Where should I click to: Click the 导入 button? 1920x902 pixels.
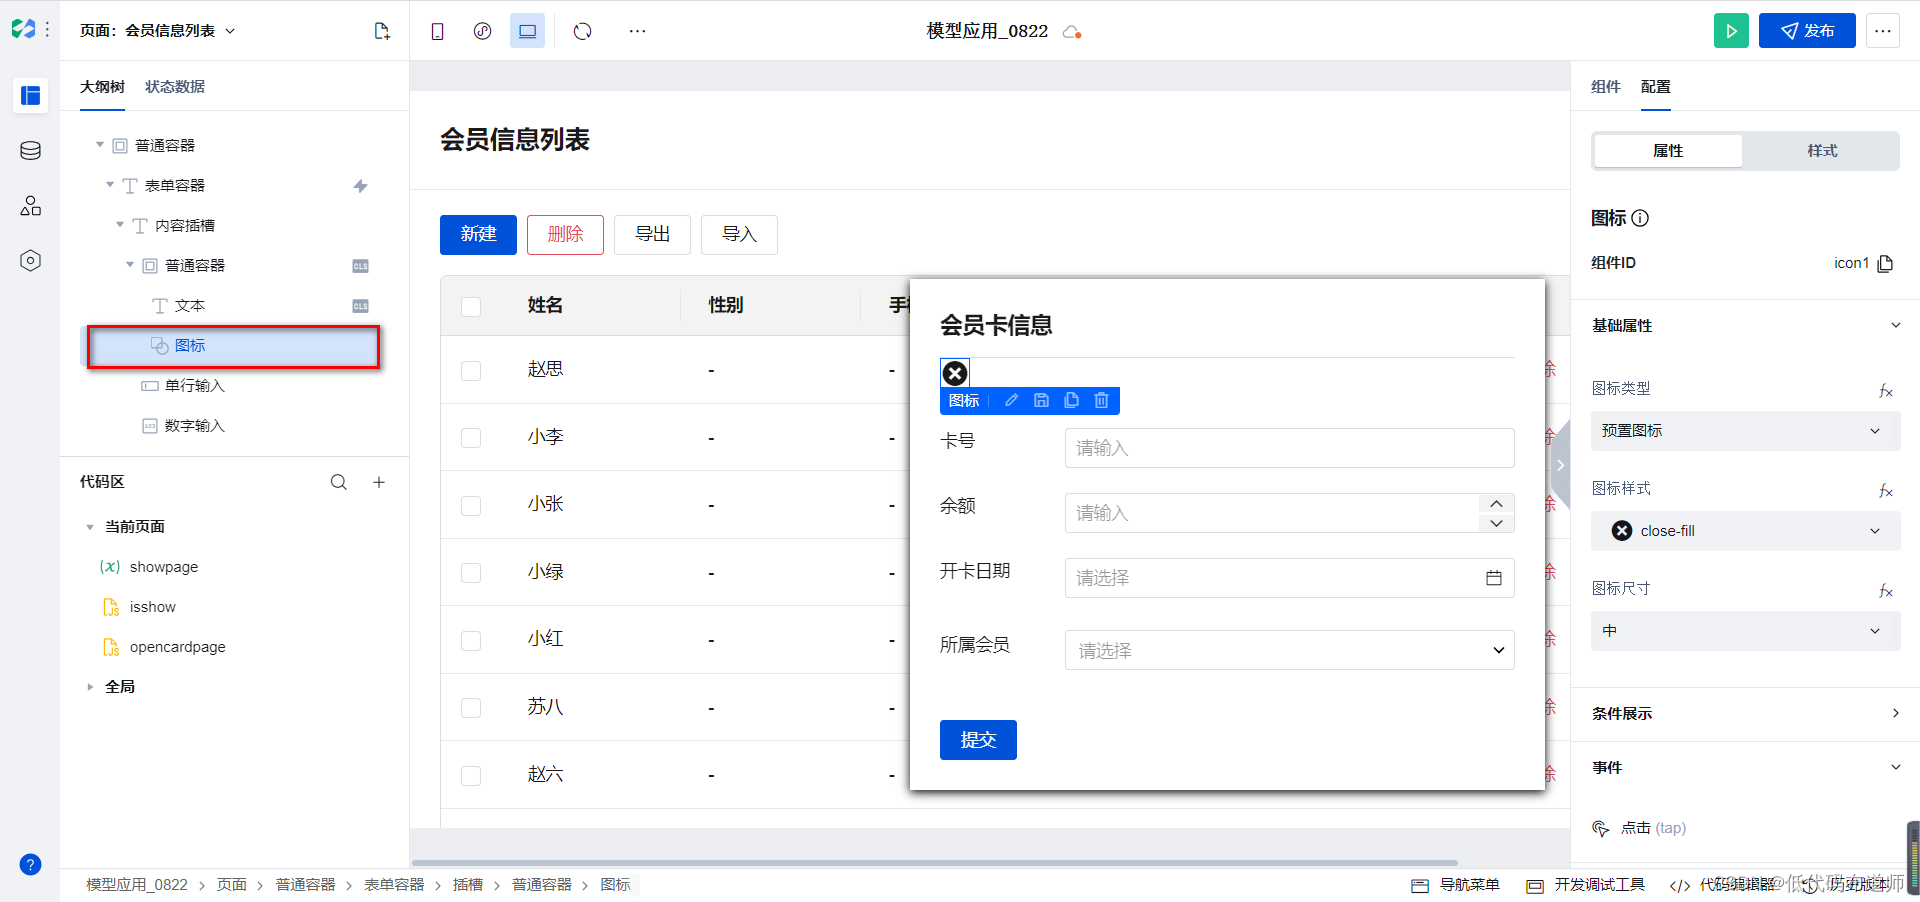(739, 234)
